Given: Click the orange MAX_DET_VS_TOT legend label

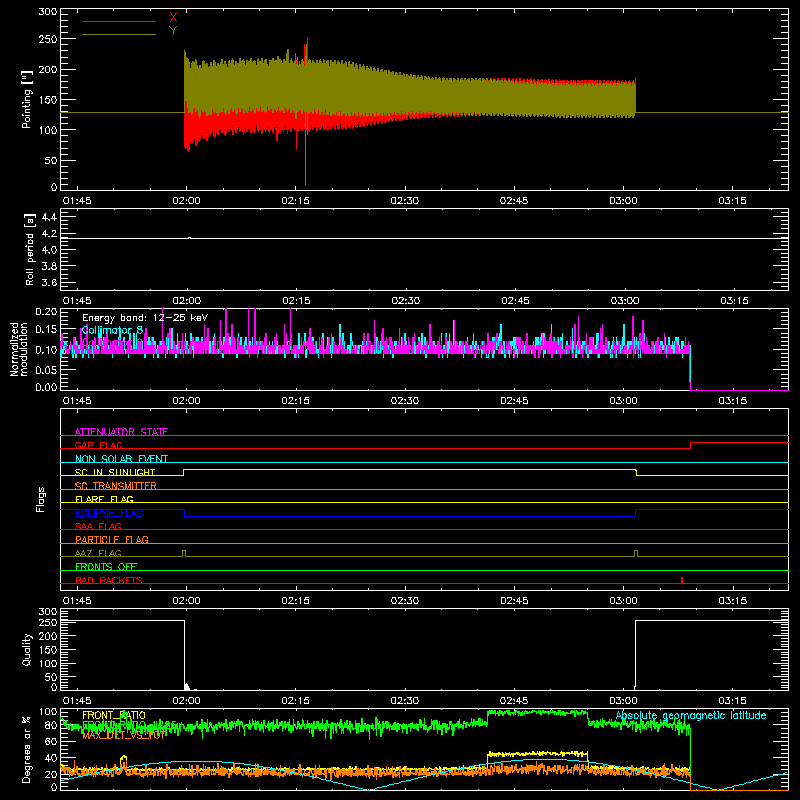Looking at the screenshot, I should 123,735.
